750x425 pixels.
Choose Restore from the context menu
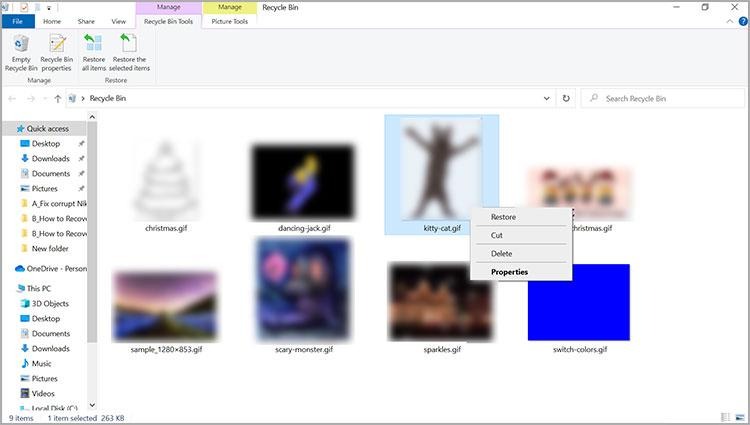tap(503, 216)
